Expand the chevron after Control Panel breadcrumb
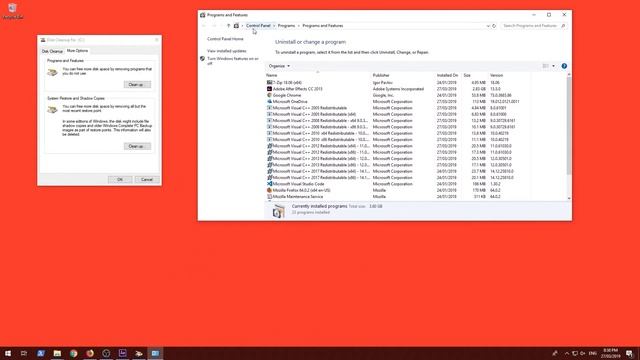 pos(274,26)
